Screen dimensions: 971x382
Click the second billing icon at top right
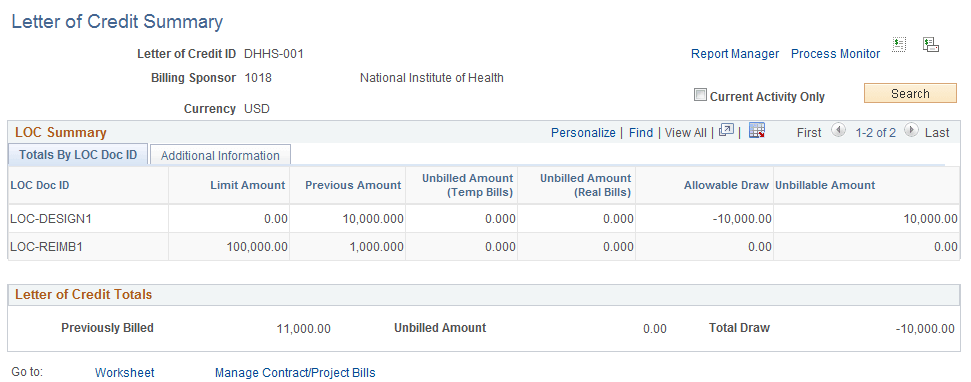tap(931, 44)
